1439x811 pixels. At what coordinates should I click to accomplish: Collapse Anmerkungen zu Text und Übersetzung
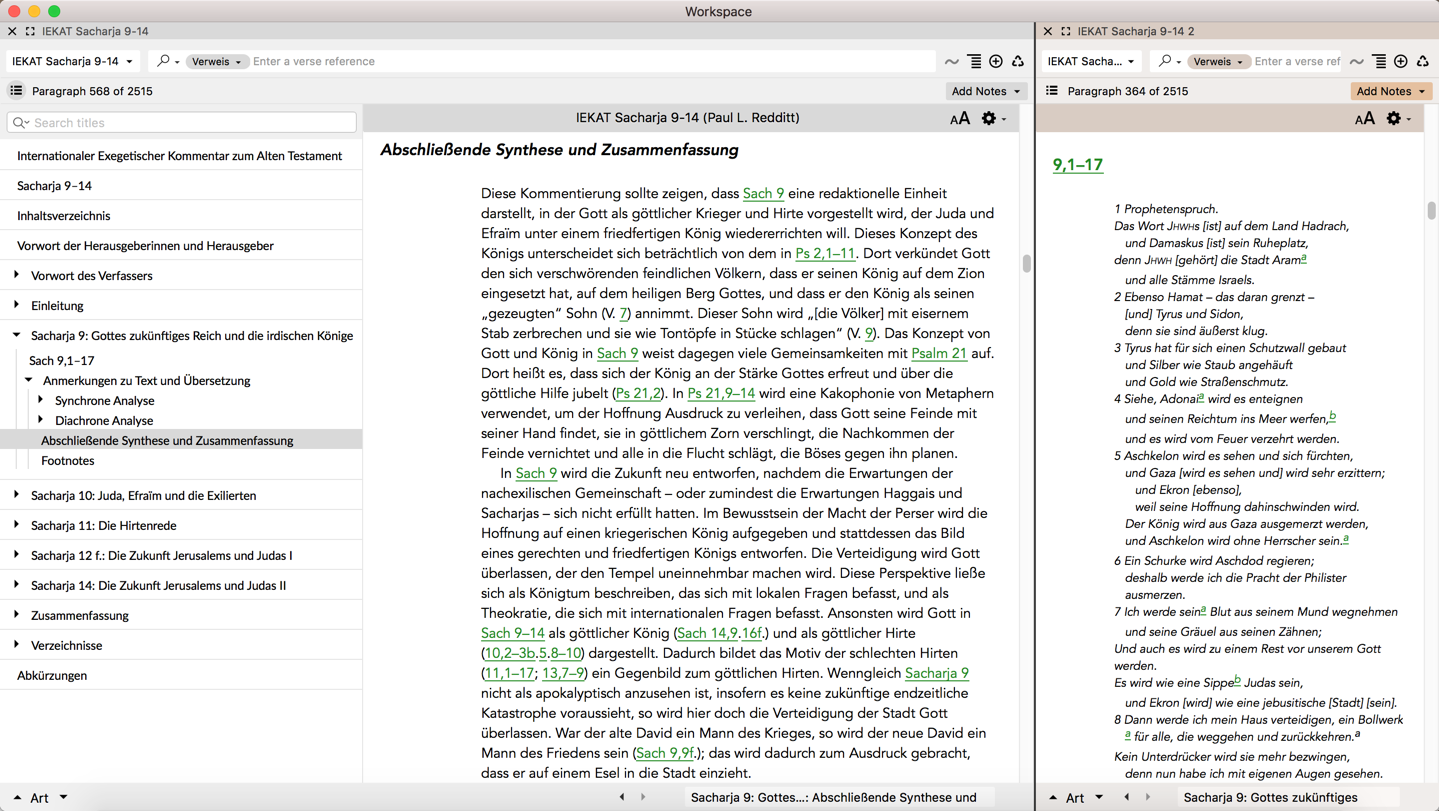(x=29, y=380)
